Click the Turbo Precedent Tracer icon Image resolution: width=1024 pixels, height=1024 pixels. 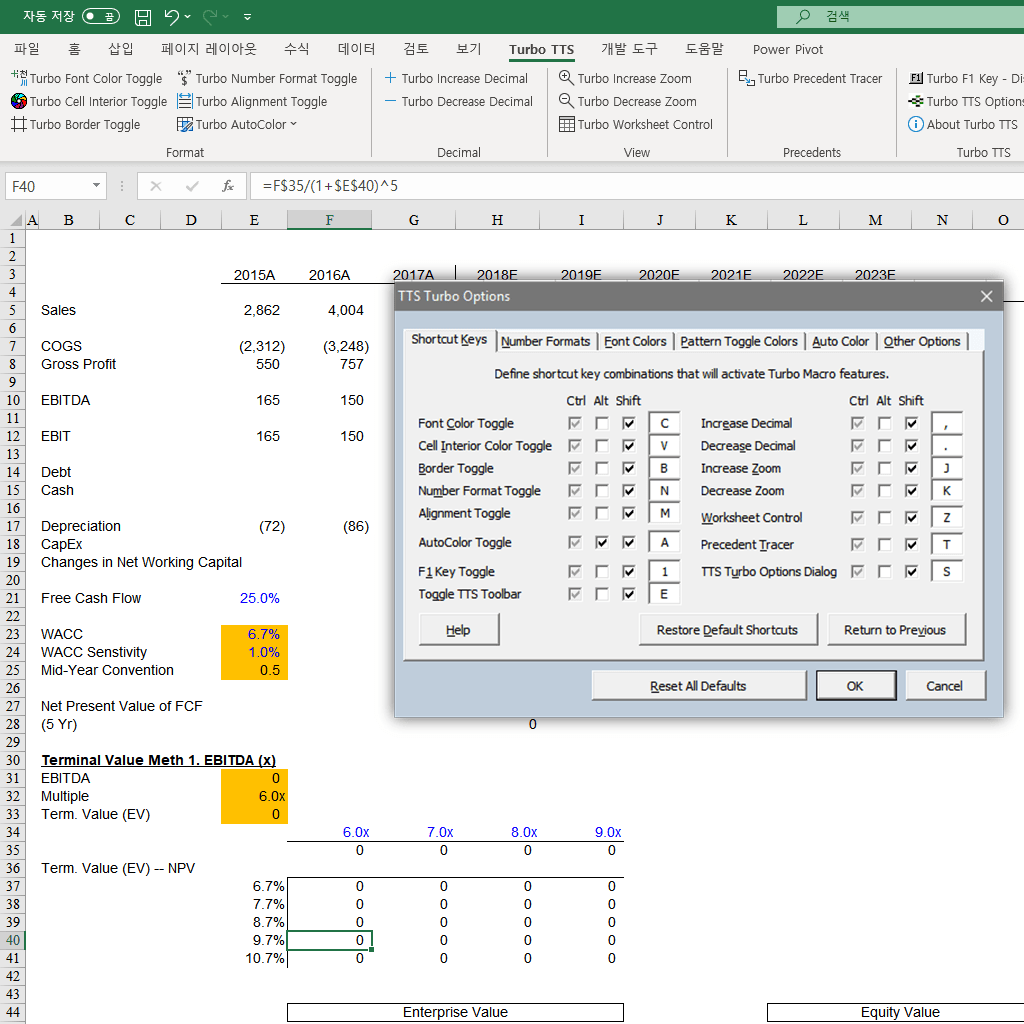coord(746,78)
